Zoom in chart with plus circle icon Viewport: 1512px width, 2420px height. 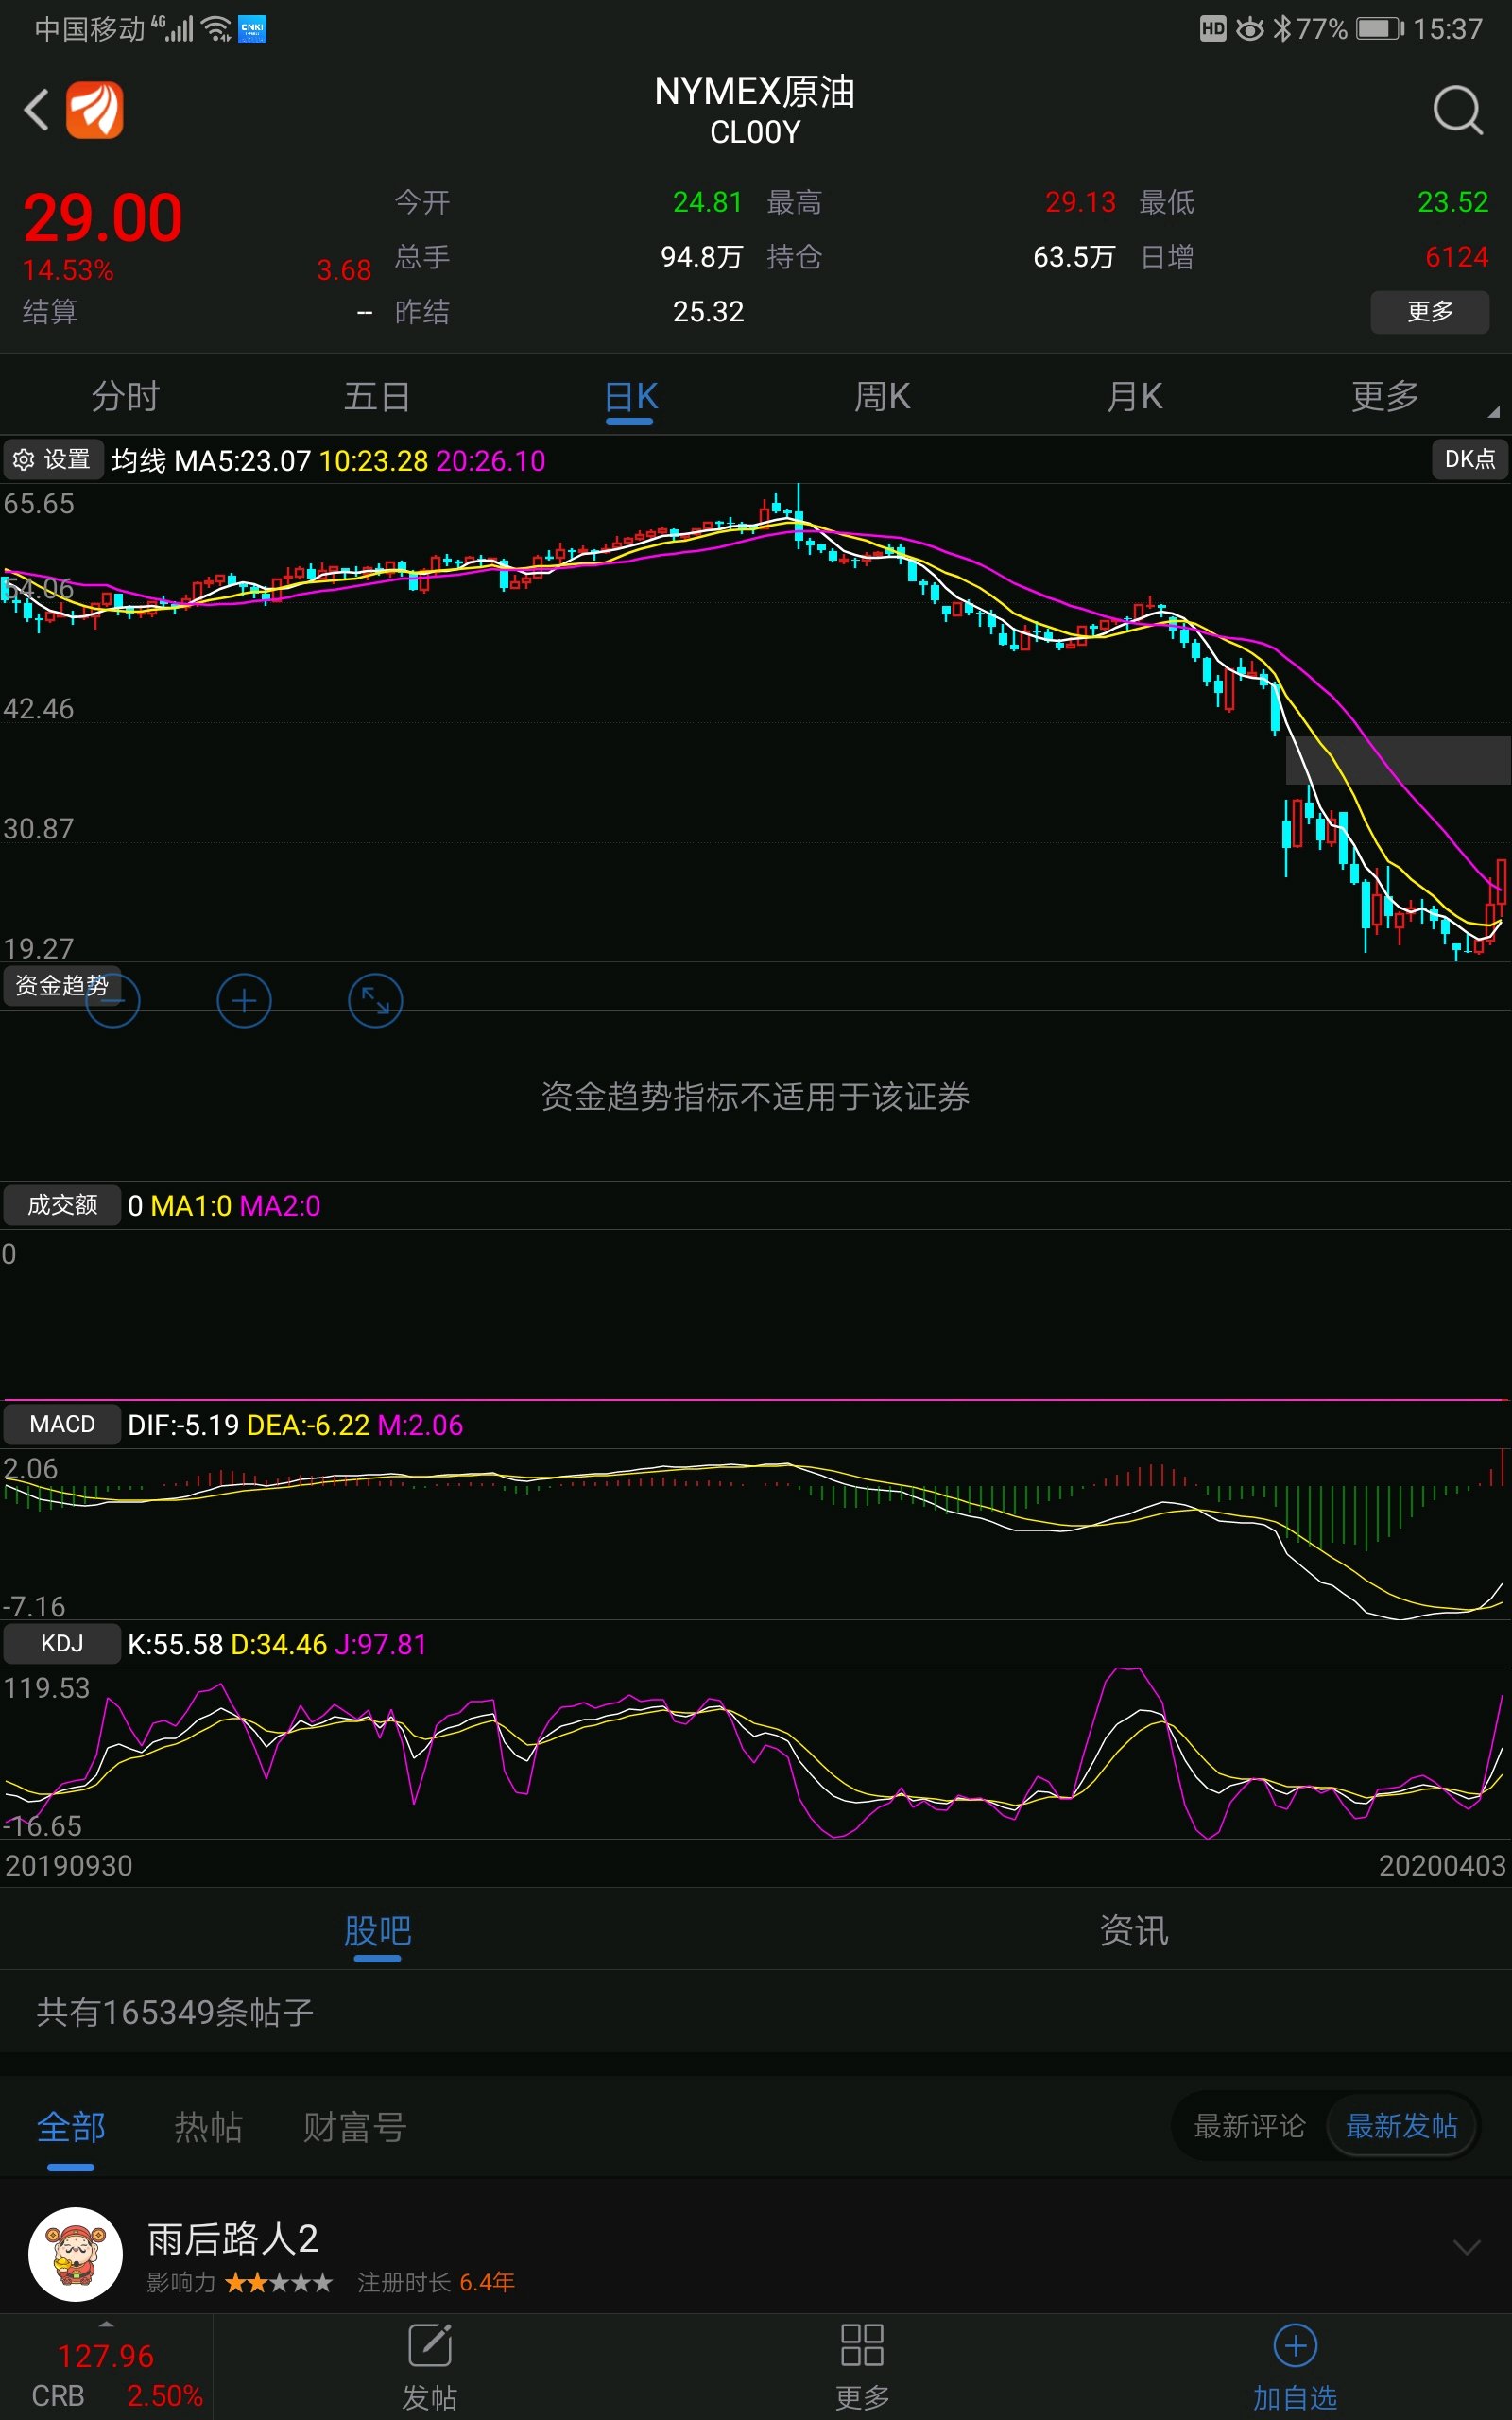[x=244, y=1000]
